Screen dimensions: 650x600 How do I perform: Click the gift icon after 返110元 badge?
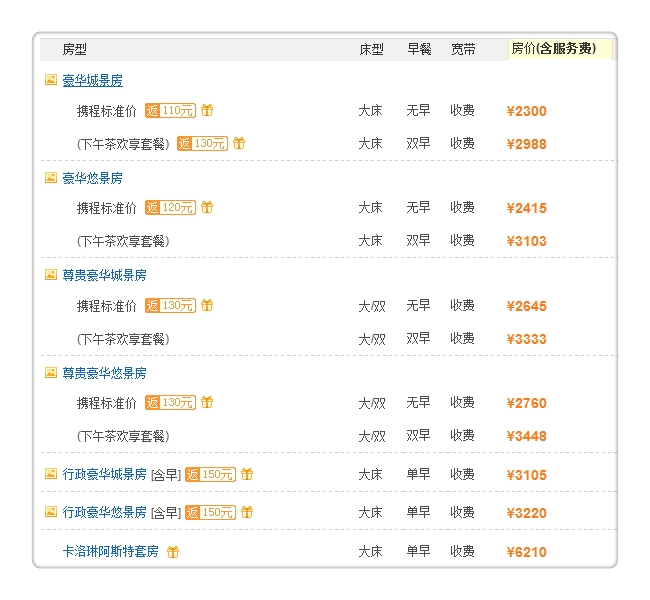pos(207,110)
